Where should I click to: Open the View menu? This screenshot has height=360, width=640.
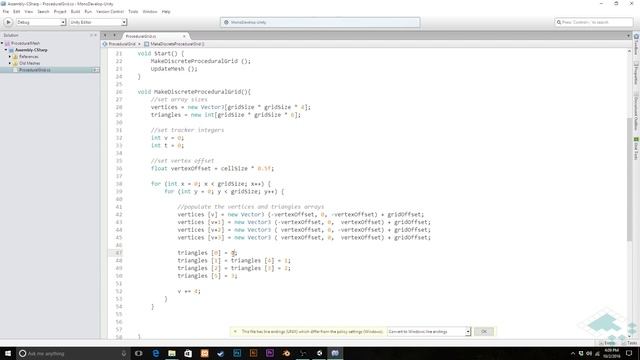[x=29, y=11]
